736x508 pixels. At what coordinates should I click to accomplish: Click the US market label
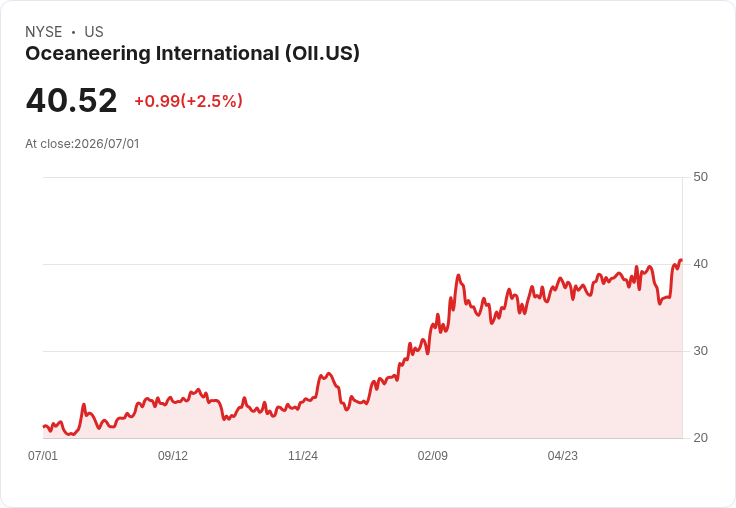click(94, 32)
